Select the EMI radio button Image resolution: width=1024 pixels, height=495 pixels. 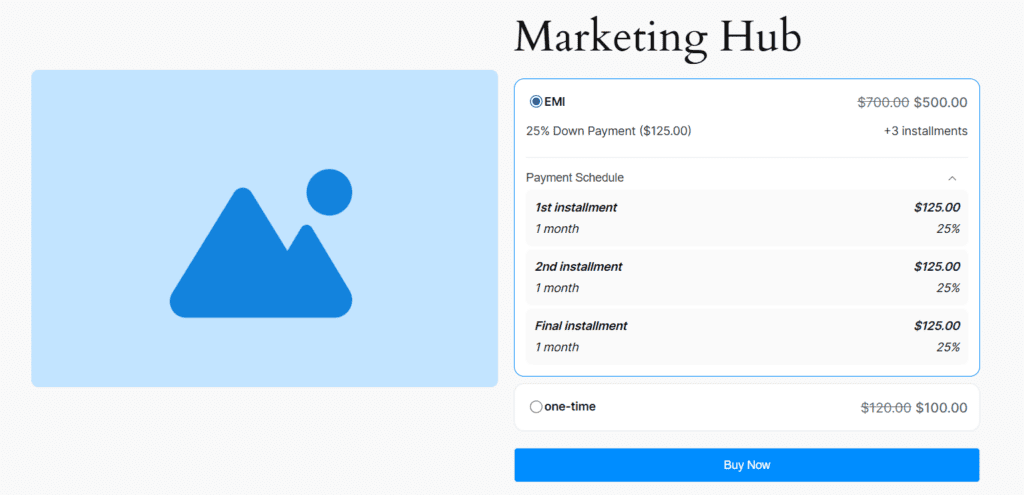click(536, 102)
